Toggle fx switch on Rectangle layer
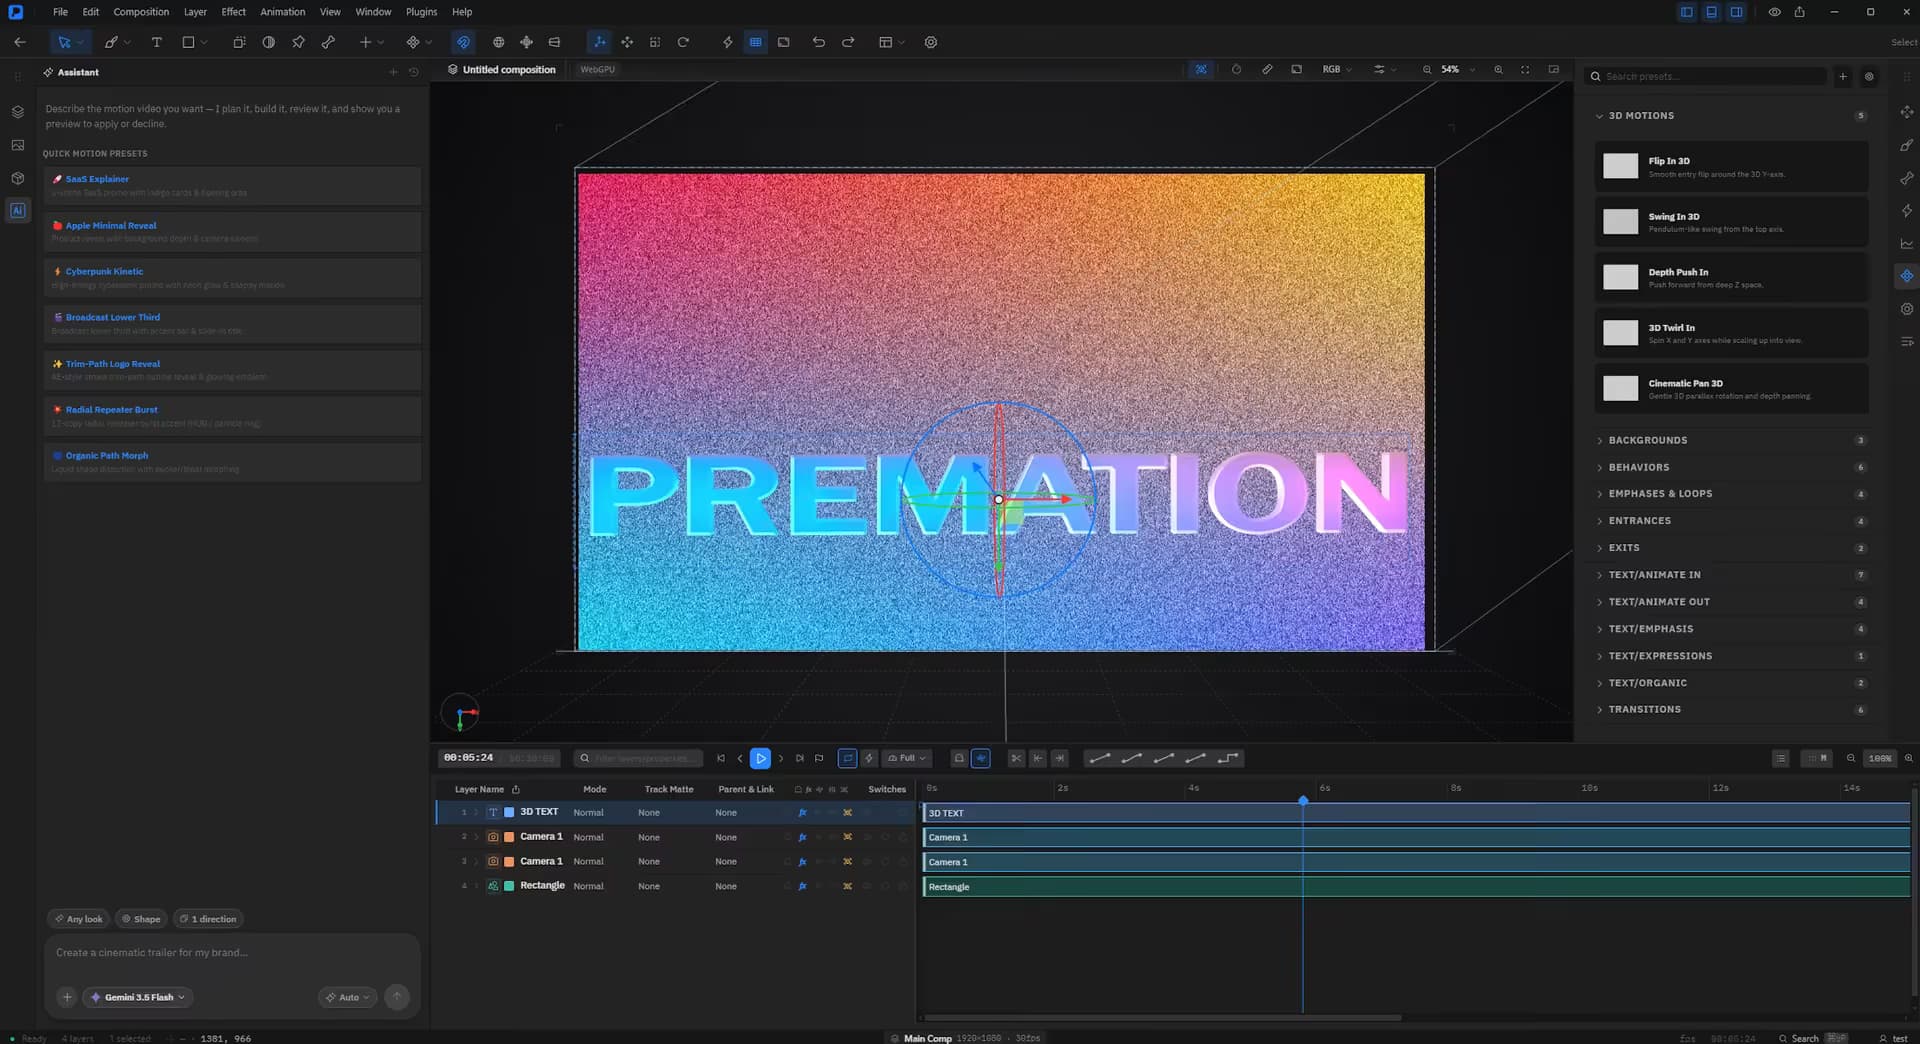 802,886
